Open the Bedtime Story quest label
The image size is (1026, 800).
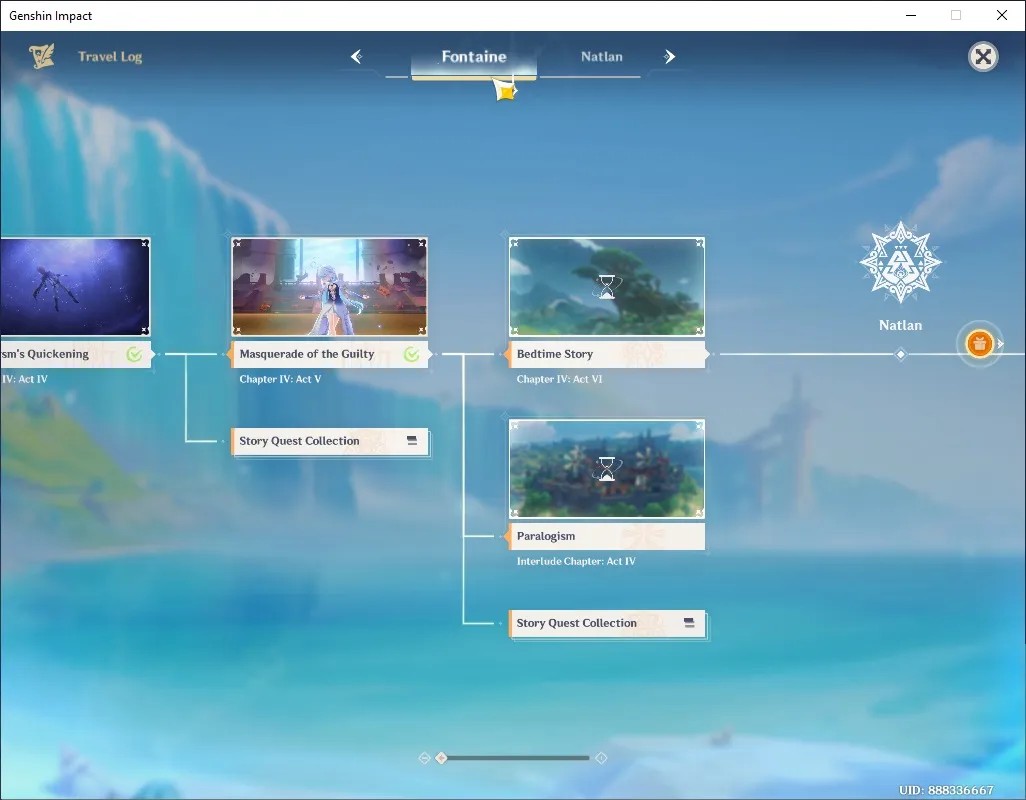pyautogui.click(x=607, y=354)
